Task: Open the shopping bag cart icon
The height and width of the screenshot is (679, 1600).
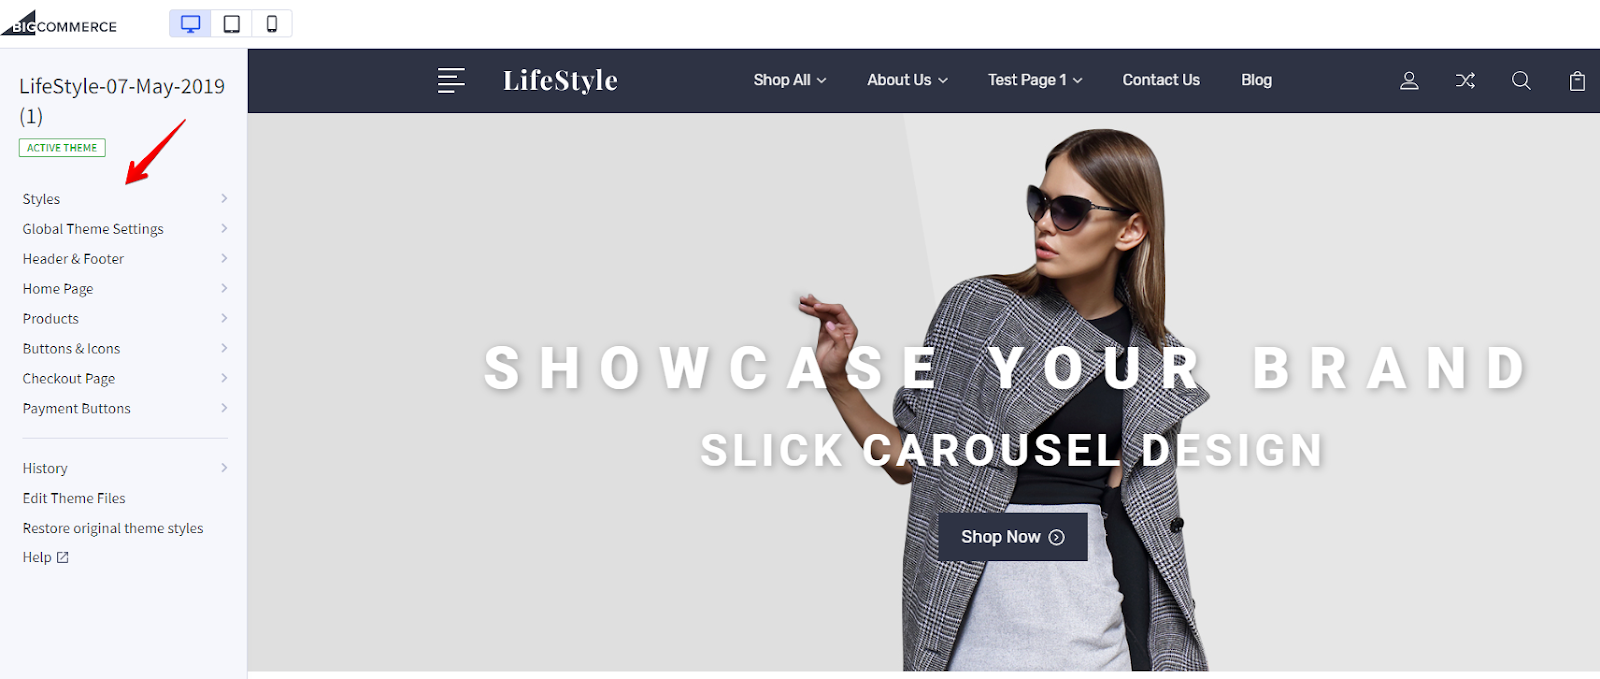Action: pyautogui.click(x=1577, y=81)
